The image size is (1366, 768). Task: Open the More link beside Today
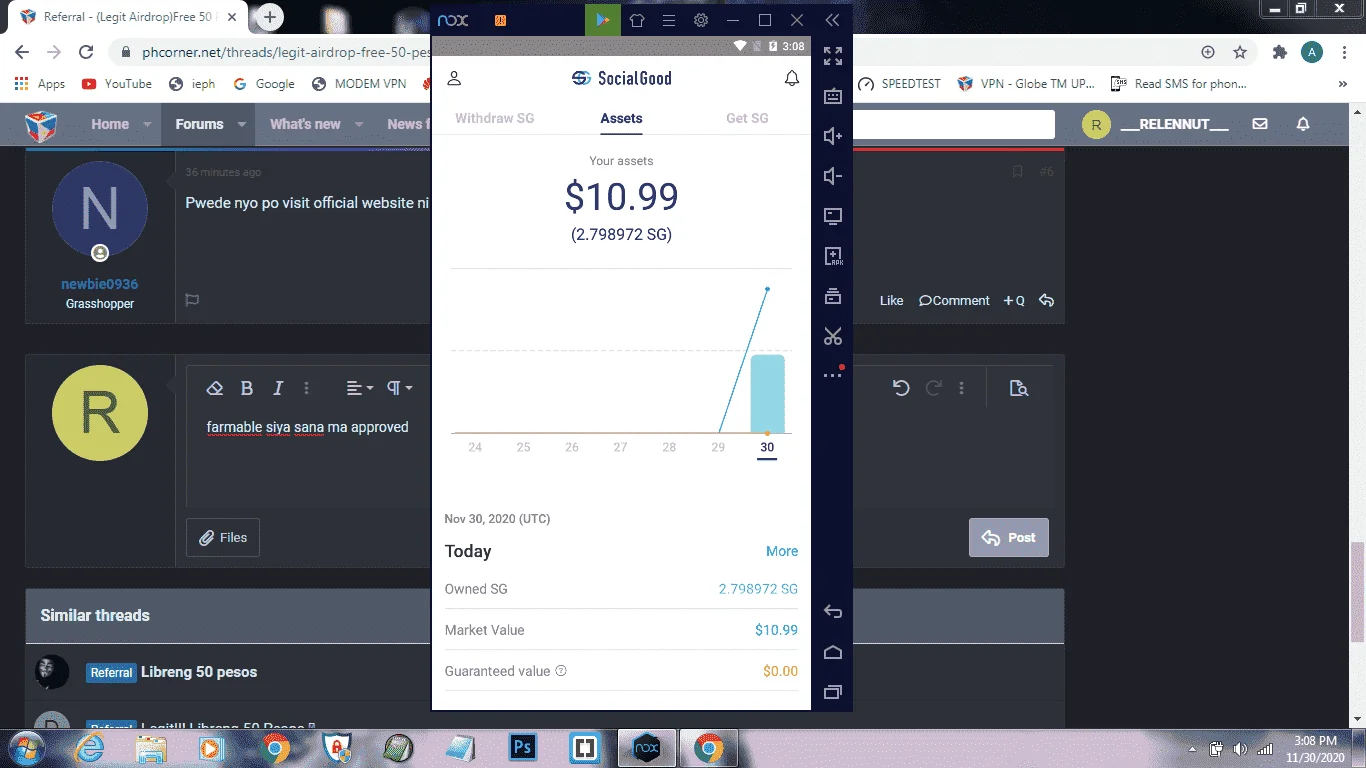coord(782,551)
